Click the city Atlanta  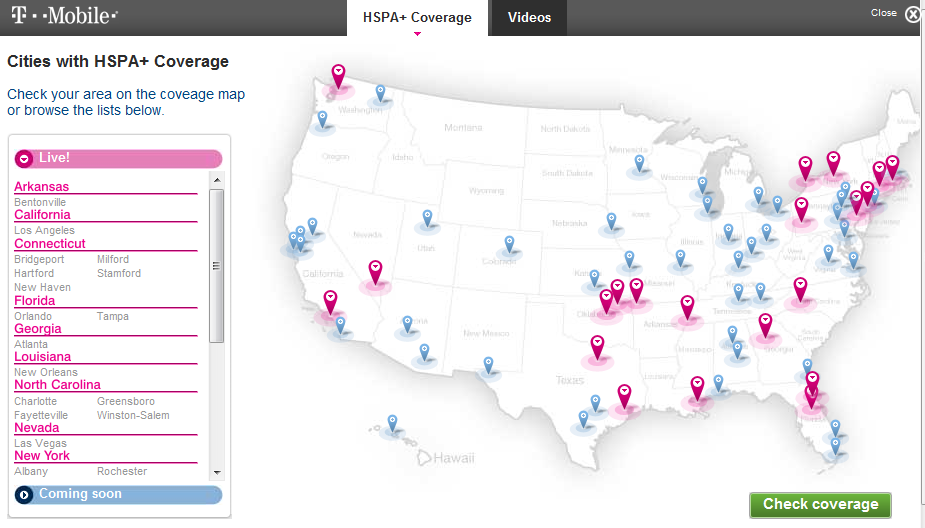(x=31, y=344)
